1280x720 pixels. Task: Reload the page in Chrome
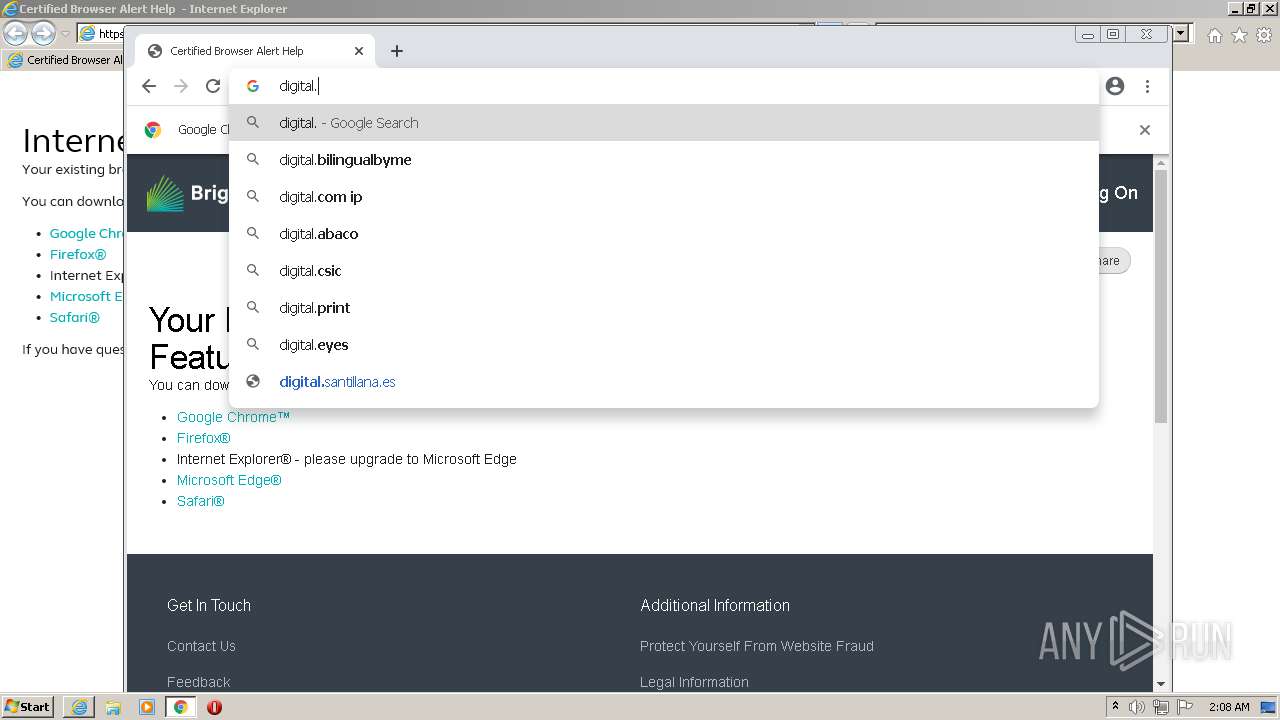coord(213,86)
